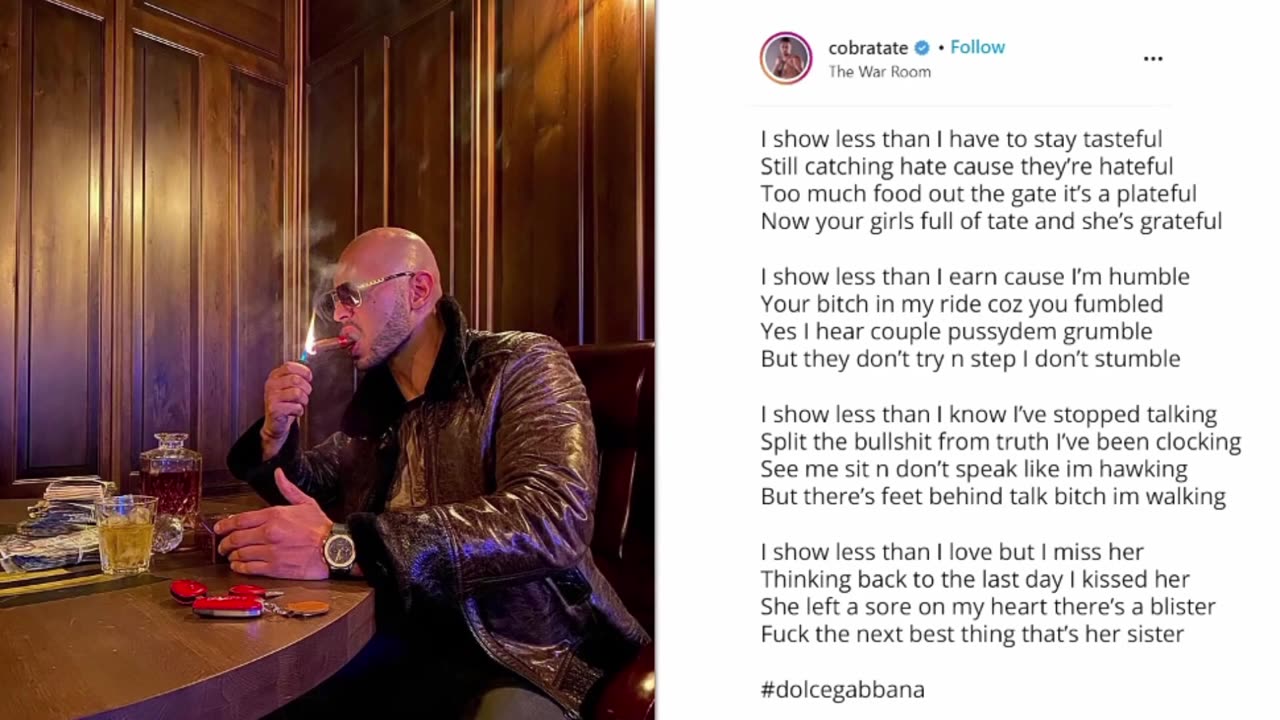Open the three-dot more options menu

1153,59
